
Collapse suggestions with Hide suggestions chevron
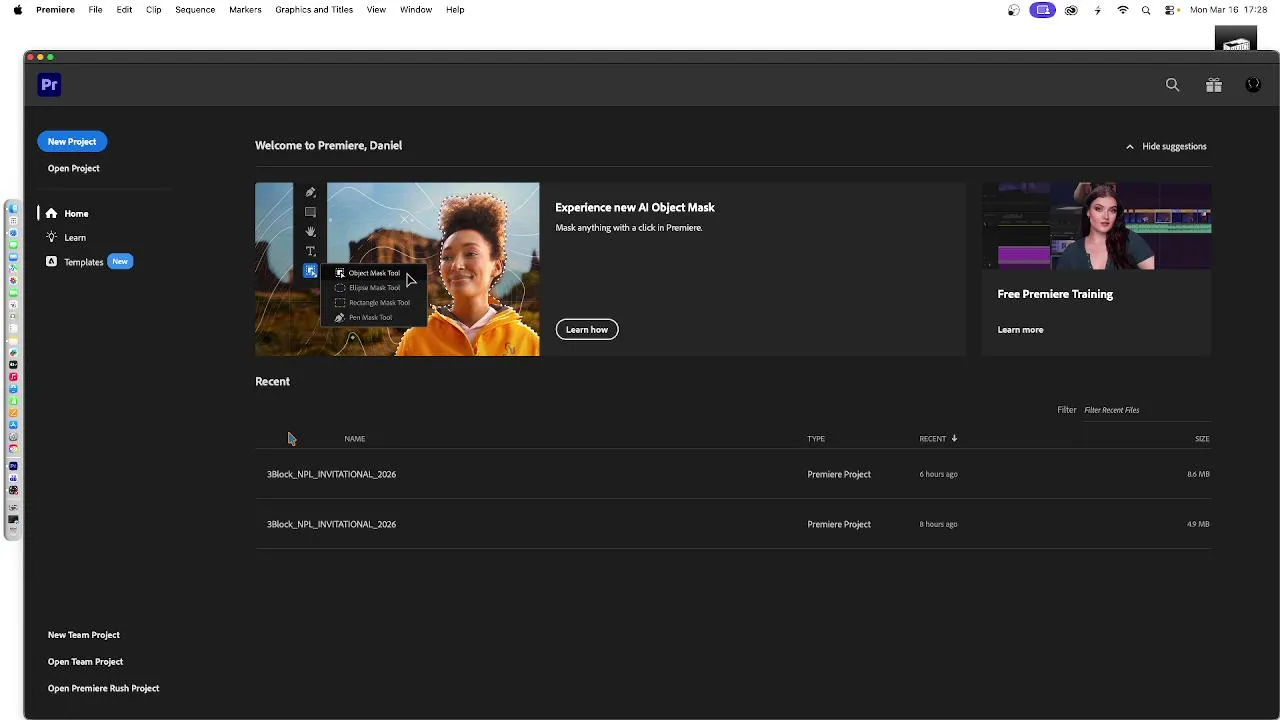[1130, 146]
